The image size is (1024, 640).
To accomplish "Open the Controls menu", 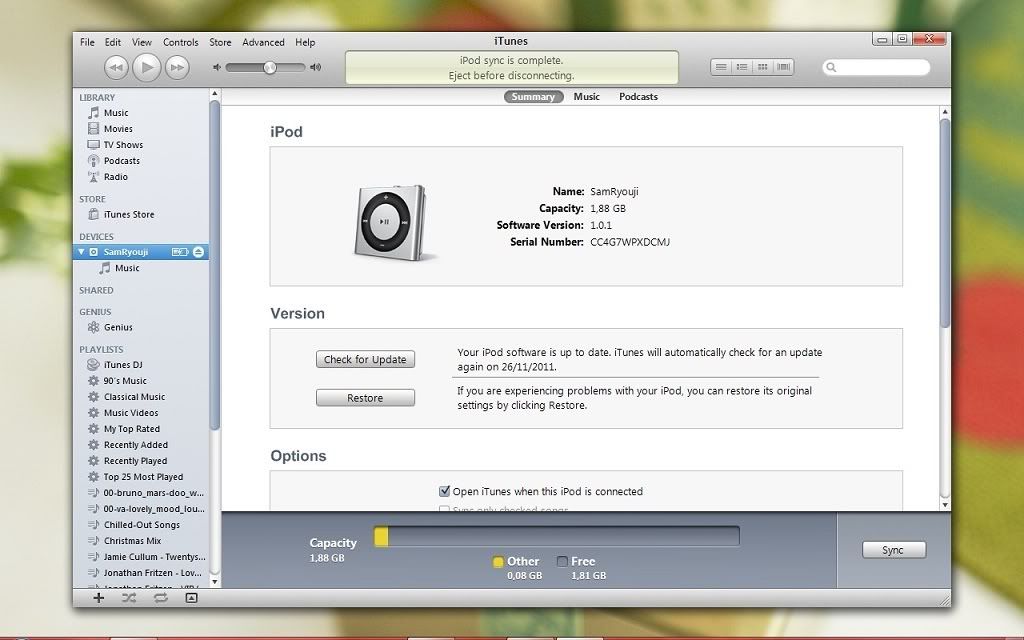I will coord(181,42).
